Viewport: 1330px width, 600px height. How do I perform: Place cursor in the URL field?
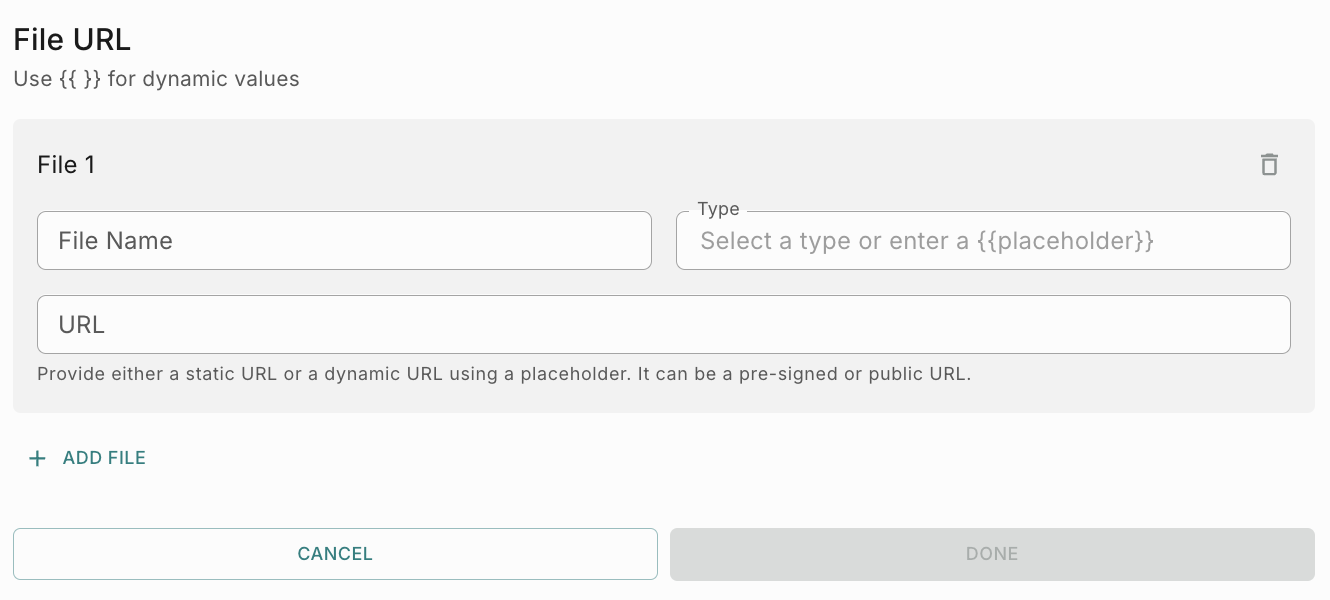tap(664, 324)
